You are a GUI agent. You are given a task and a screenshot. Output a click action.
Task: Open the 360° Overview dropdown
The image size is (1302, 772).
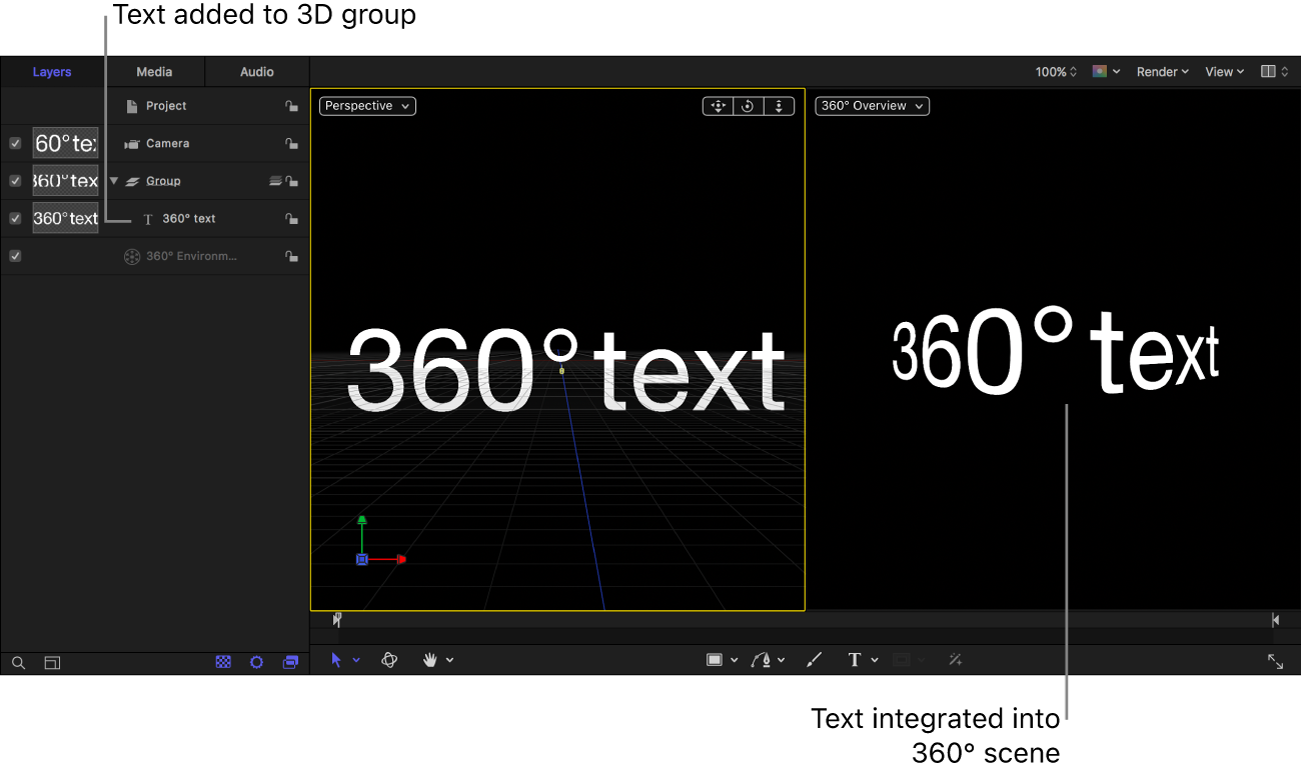871,105
